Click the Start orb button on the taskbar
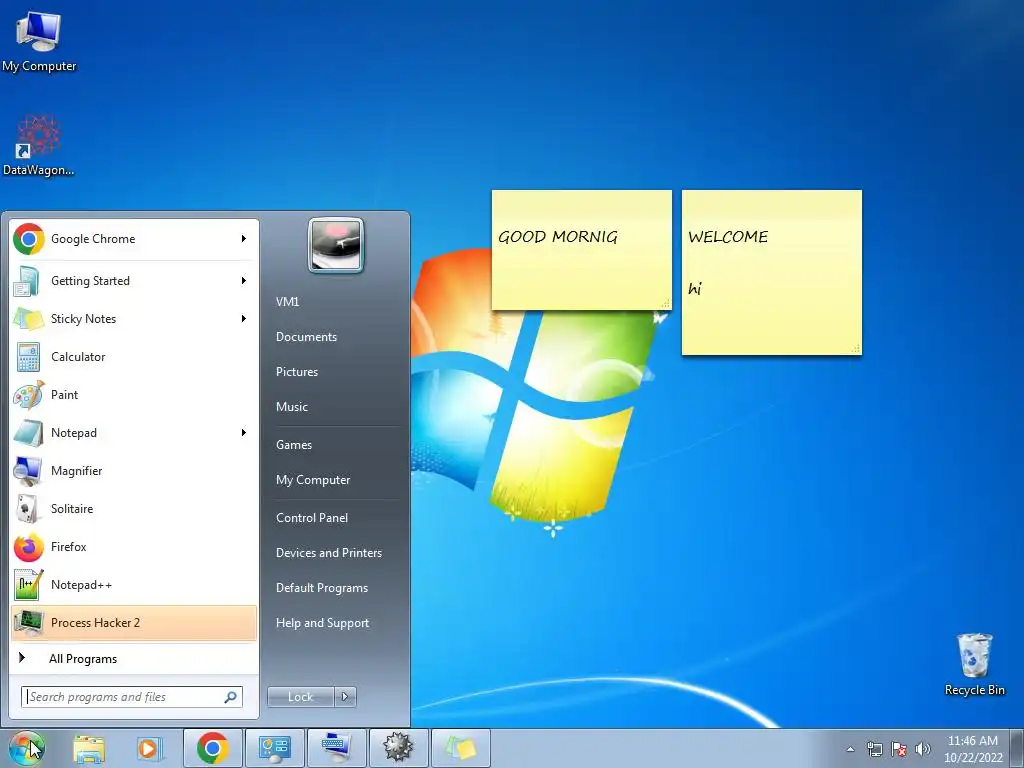Image resolution: width=1024 pixels, height=768 pixels. pyautogui.click(x=26, y=748)
